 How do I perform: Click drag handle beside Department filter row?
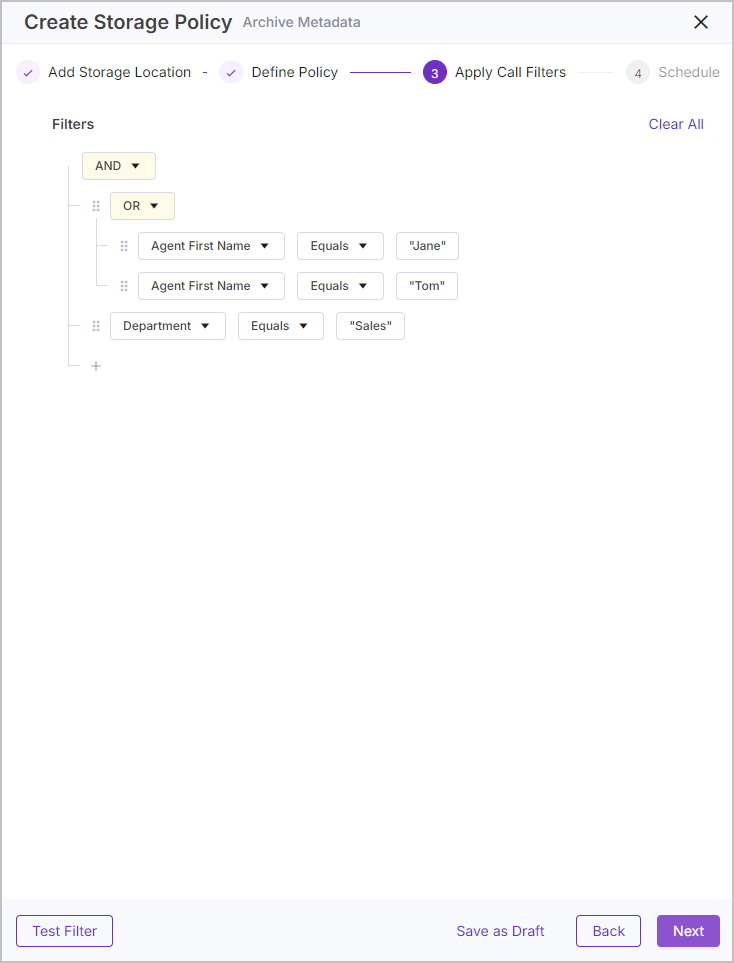coord(96,326)
